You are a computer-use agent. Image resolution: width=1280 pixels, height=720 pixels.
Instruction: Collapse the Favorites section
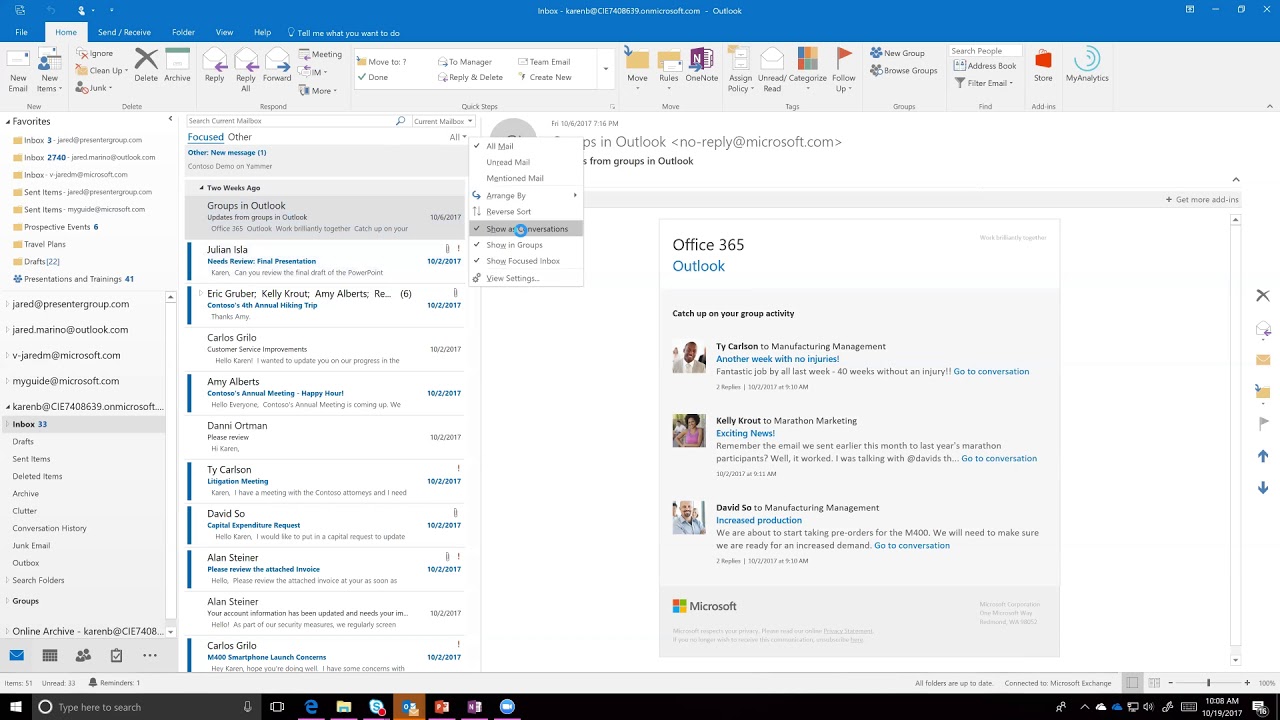[x=8, y=122]
